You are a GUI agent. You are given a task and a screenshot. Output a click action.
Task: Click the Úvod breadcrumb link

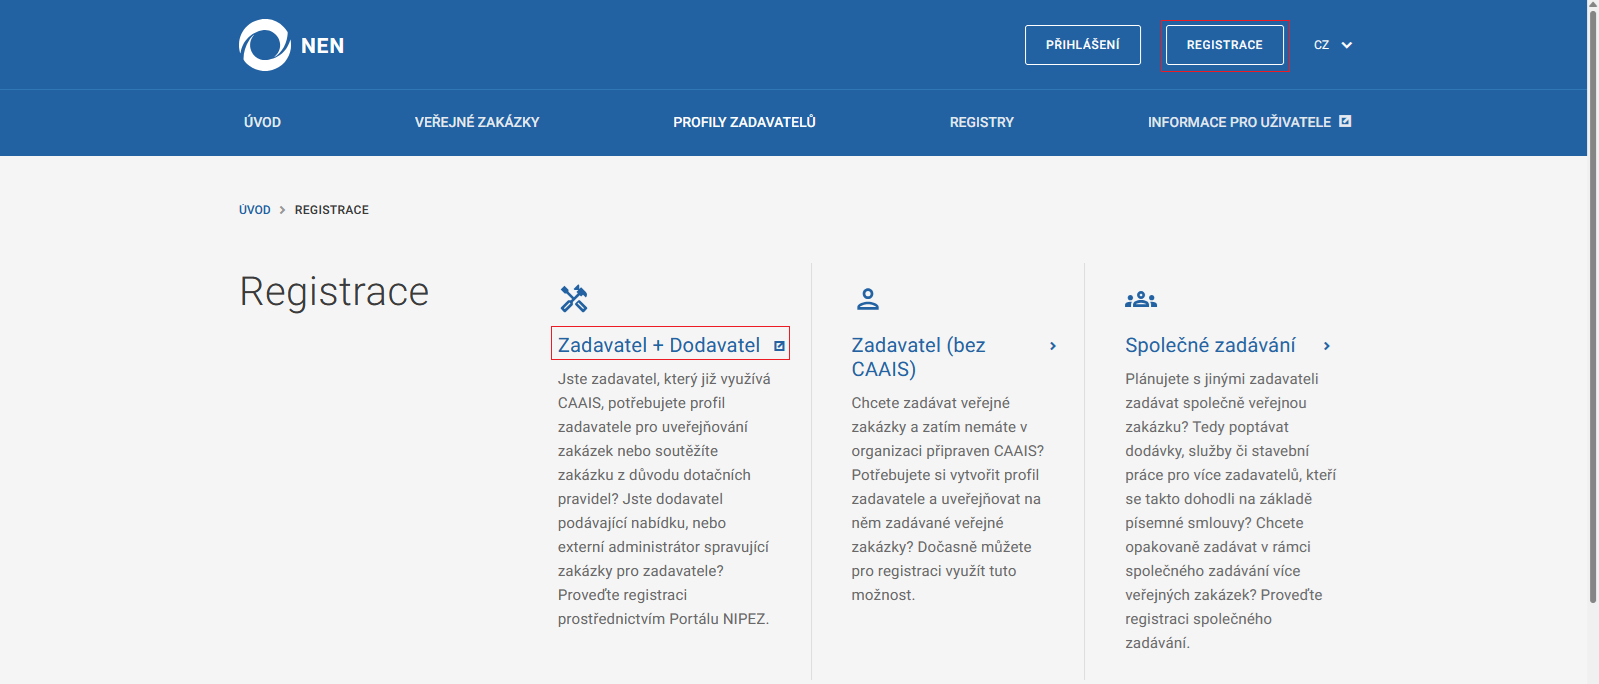pos(254,210)
